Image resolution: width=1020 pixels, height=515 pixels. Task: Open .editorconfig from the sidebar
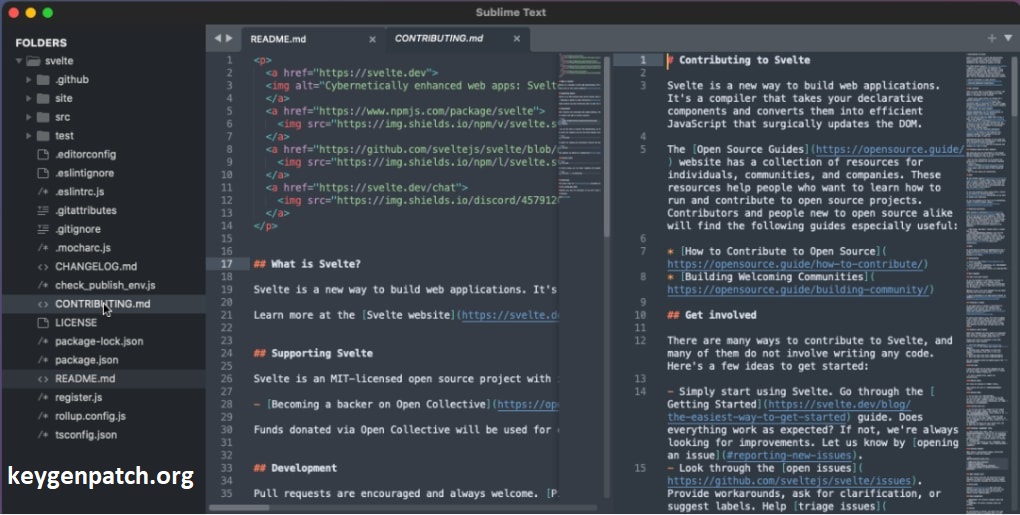point(85,155)
